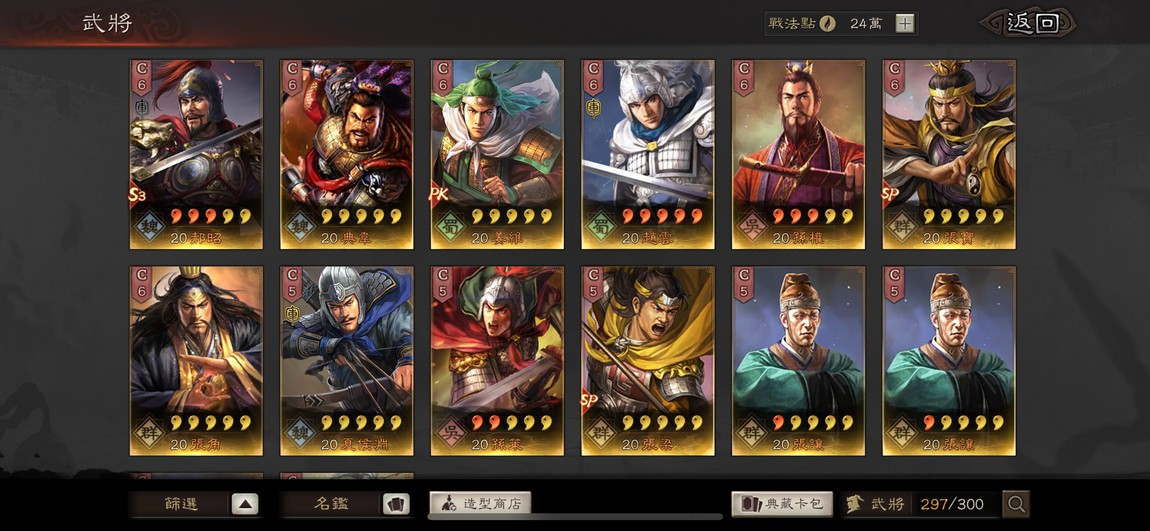This screenshot has height=531, width=1150.
Task: Select the 孫策 general card
Action: 497,360
